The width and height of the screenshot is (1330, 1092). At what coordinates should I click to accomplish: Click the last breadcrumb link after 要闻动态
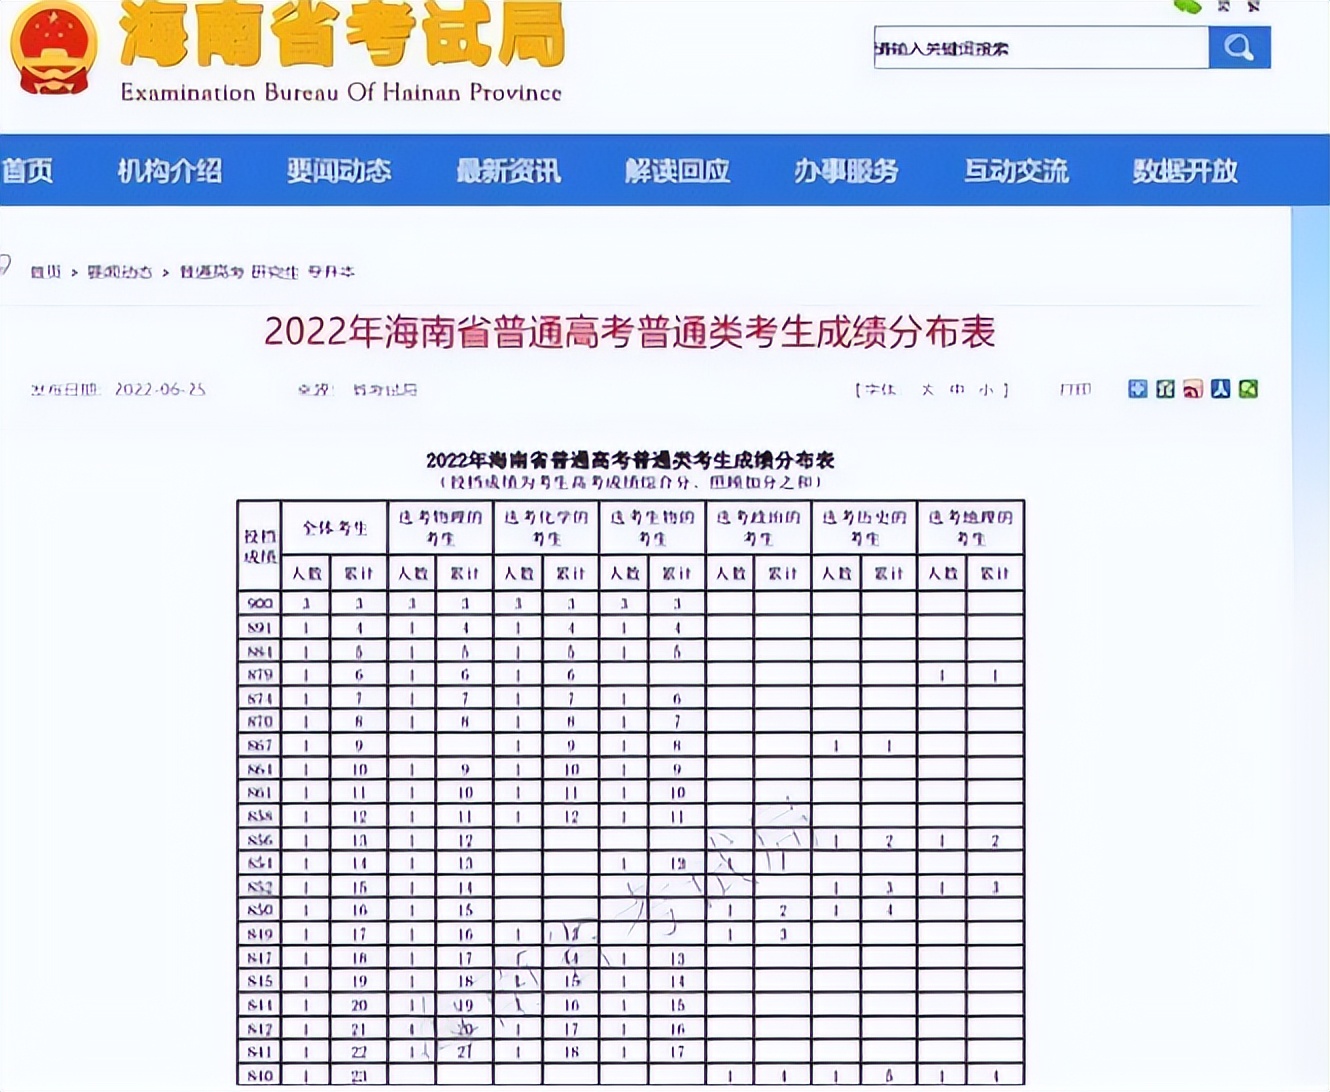[267, 272]
